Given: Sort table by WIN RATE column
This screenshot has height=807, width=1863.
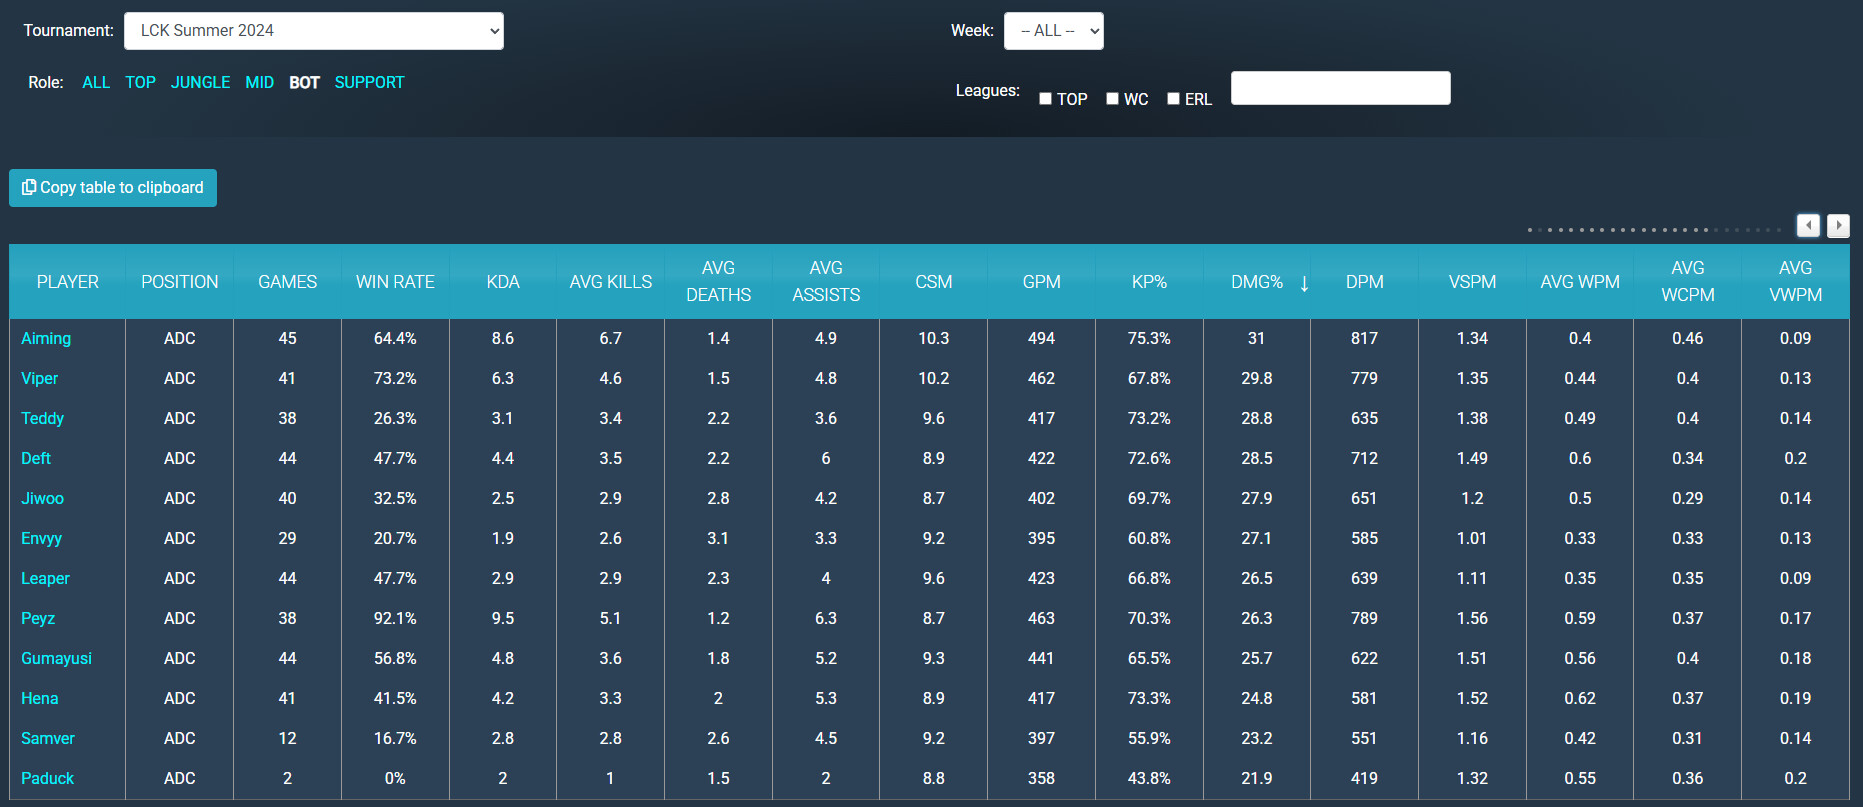Looking at the screenshot, I should (395, 282).
